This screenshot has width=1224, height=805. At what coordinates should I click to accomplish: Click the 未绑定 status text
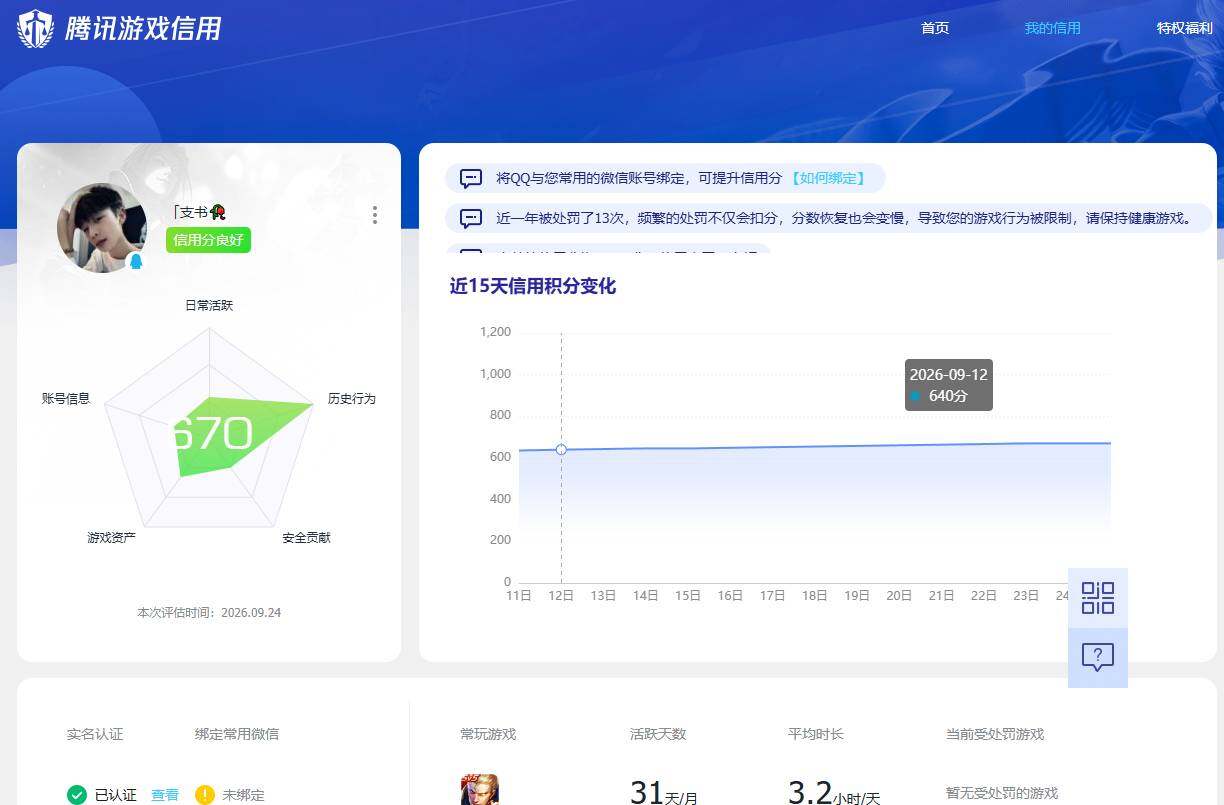click(243, 795)
